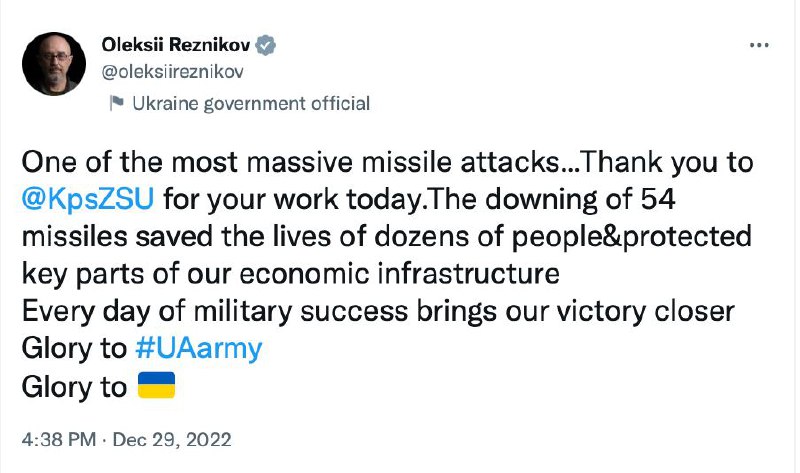The image size is (800, 473).
Task: Click the display name Oleksii Reznikov
Action: pos(177,46)
